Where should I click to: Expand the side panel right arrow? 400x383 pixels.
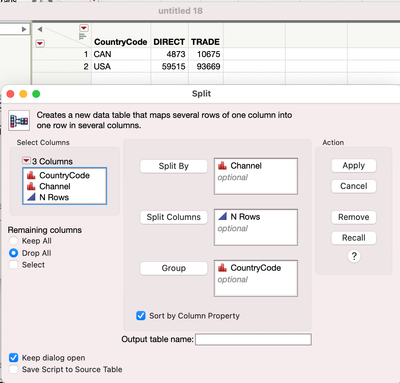[24, 29]
